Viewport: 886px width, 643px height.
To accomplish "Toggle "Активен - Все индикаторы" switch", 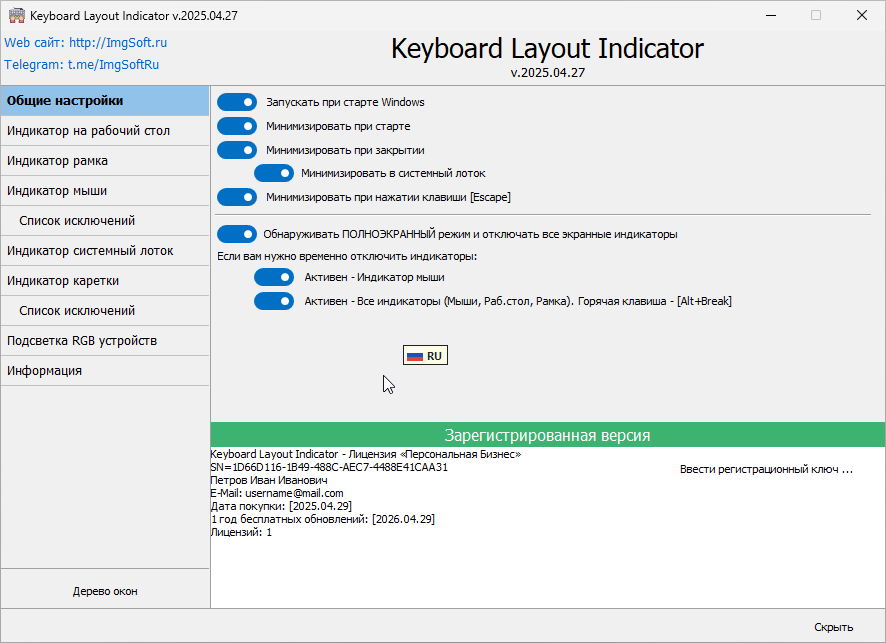I will pos(273,301).
